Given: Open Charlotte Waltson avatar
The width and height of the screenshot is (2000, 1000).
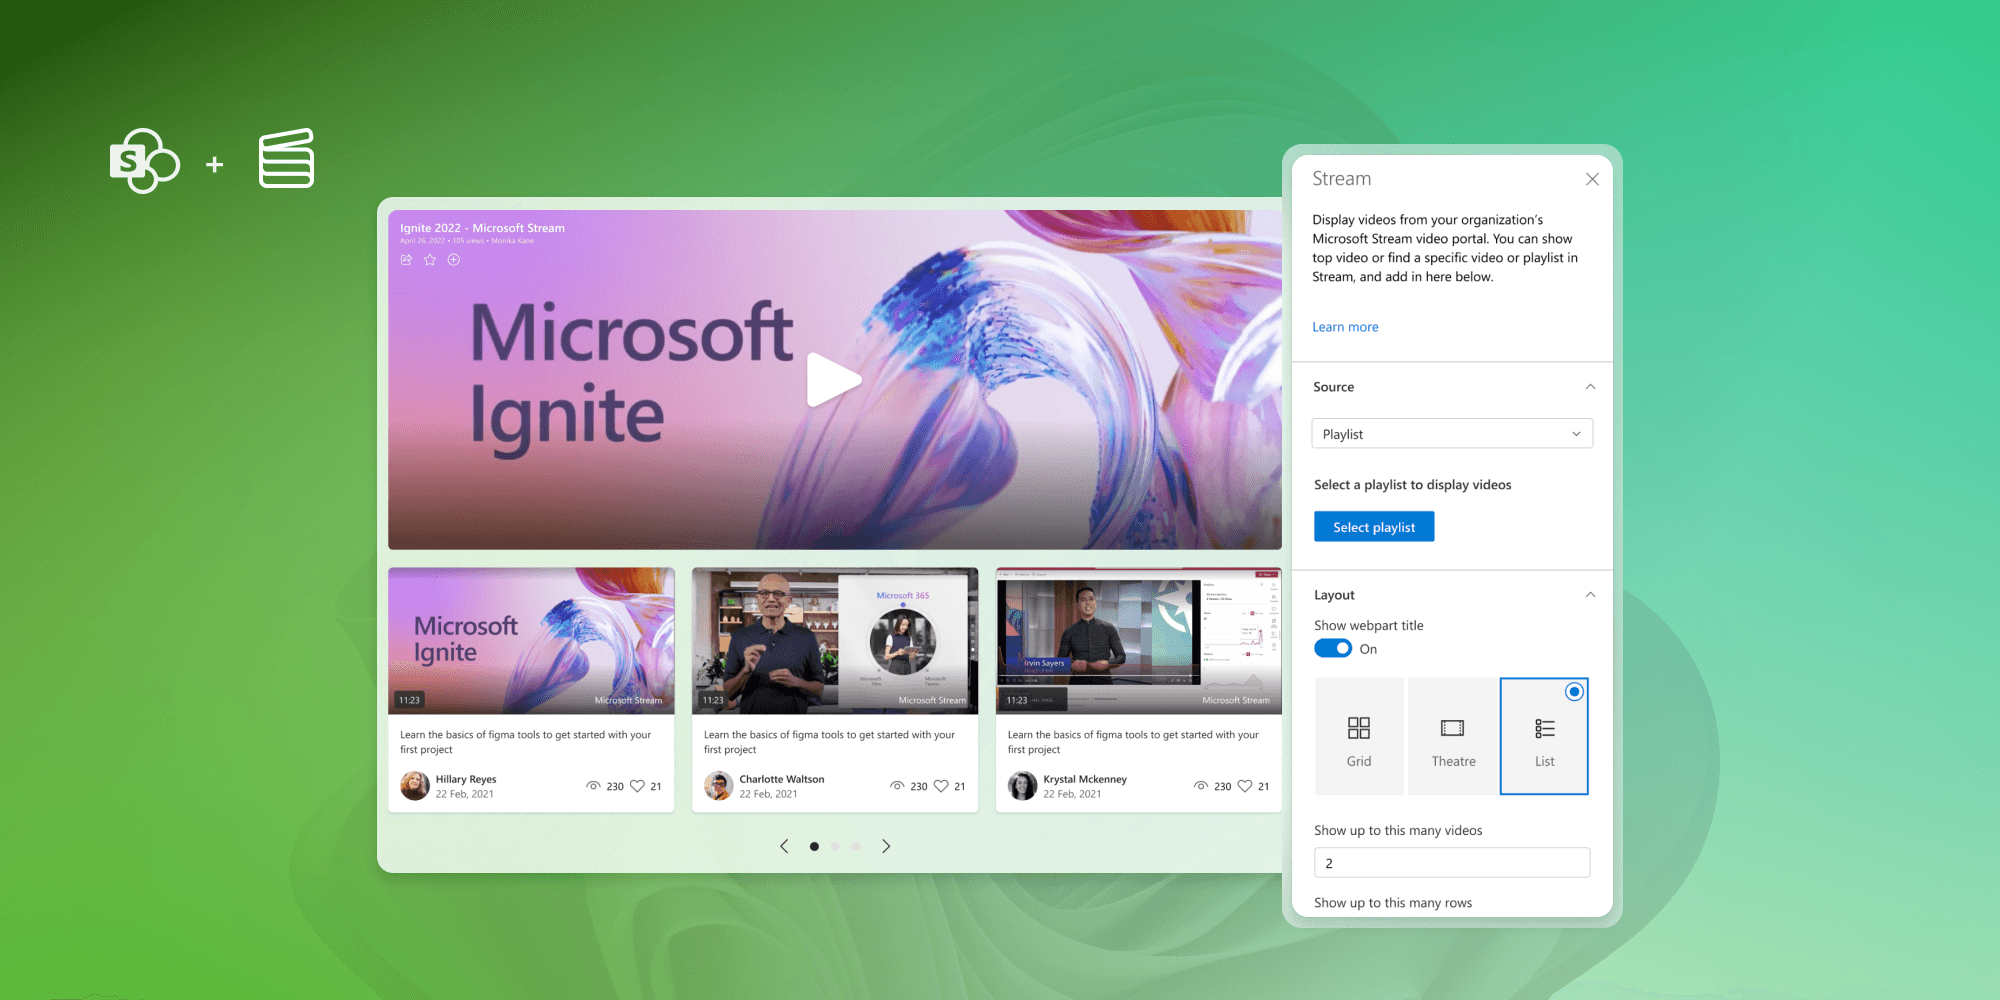Looking at the screenshot, I should pyautogui.click(x=719, y=786).
